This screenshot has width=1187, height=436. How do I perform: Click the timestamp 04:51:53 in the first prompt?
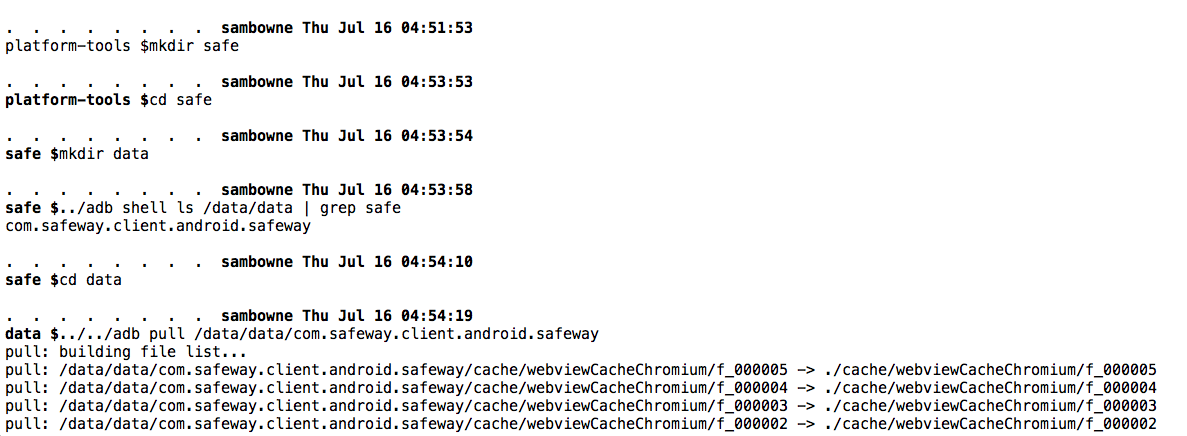tap(439, 27)
